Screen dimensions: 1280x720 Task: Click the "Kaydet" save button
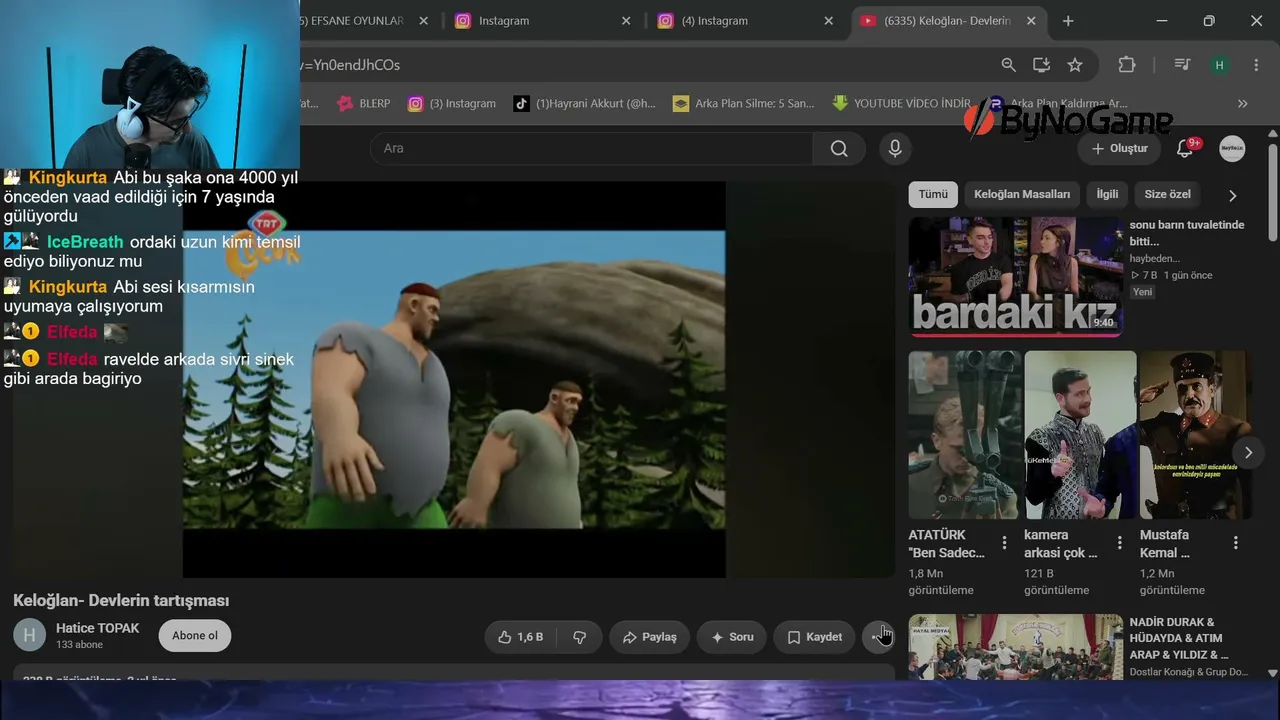[x=814, y=637]
